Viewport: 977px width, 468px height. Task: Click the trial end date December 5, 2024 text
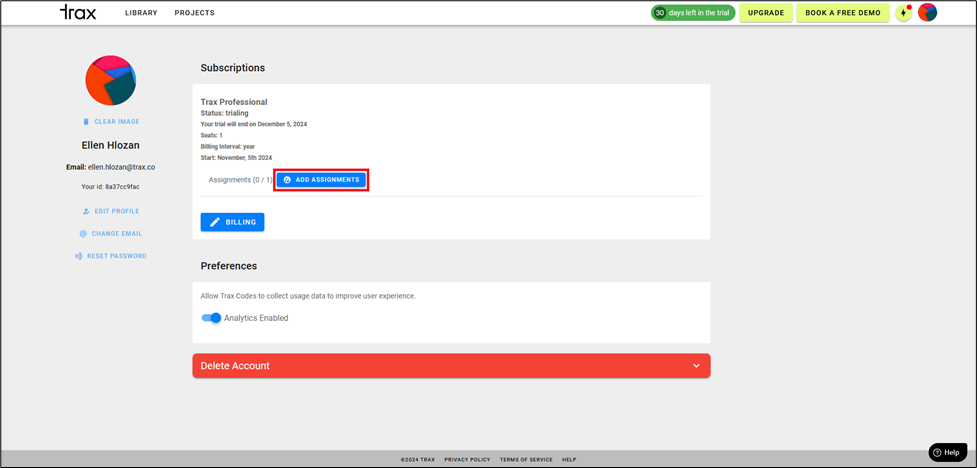coord(279,124)
